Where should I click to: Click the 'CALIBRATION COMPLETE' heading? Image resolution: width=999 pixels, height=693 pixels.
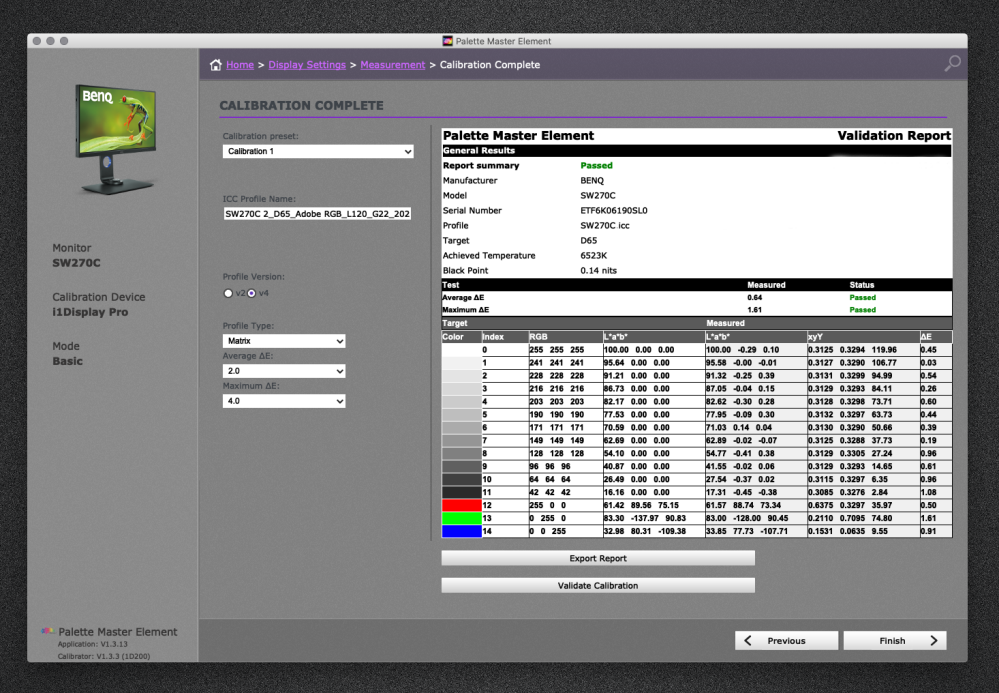pyautogui.click(x=301, y=106)
